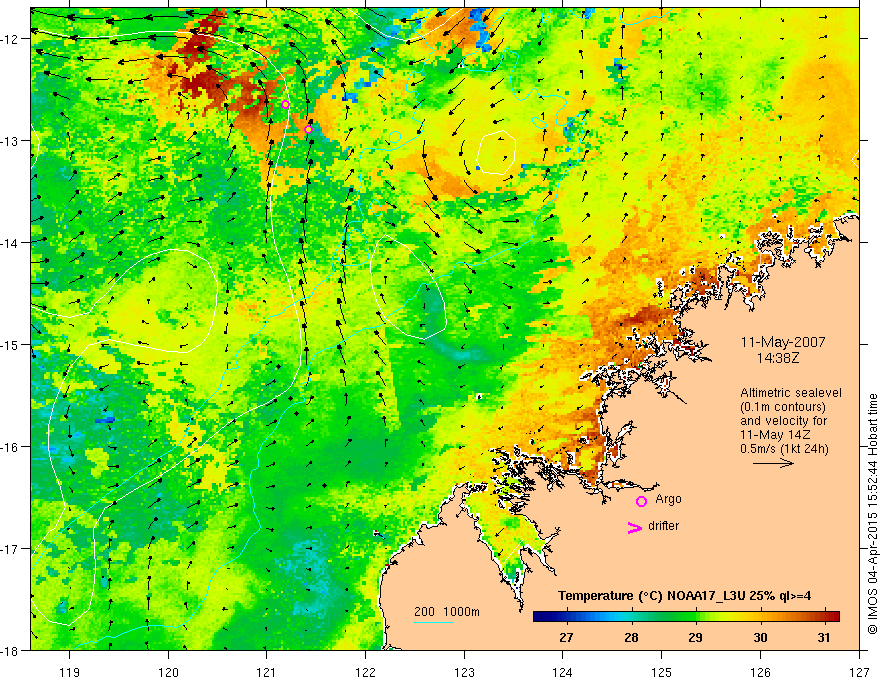Click the 'and velocity for' caption line
Image resolution: width=880 pixels, height=680 pixels.
click(783, 421)
